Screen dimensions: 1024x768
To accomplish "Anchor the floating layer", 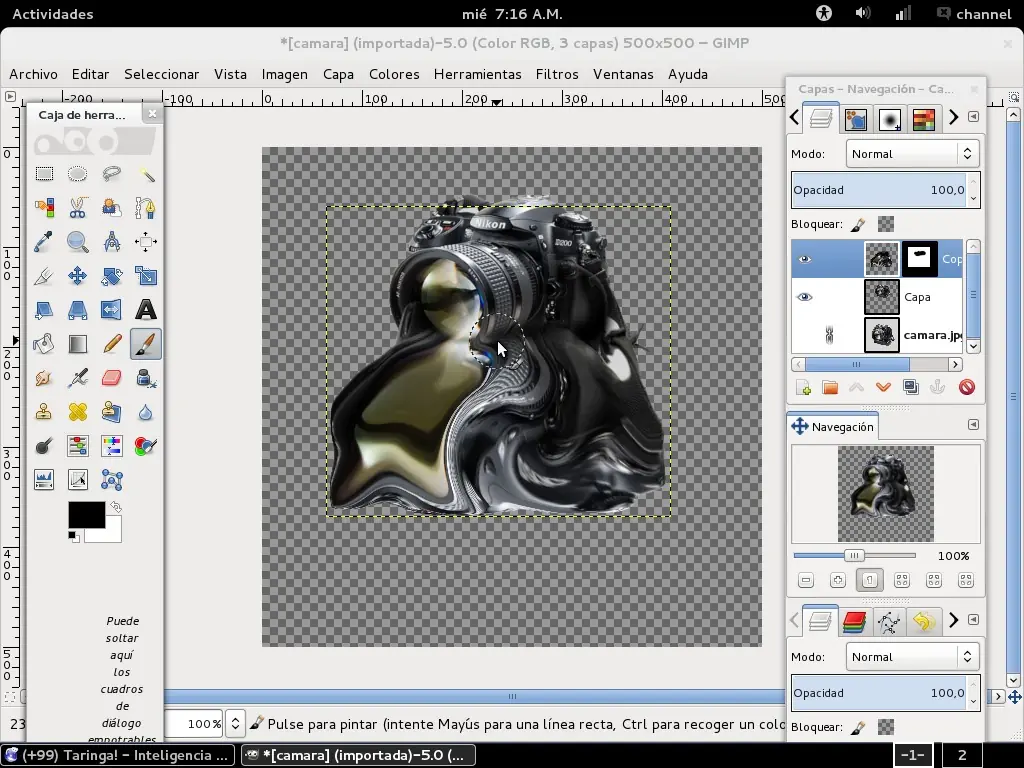I will click(938, 387).
